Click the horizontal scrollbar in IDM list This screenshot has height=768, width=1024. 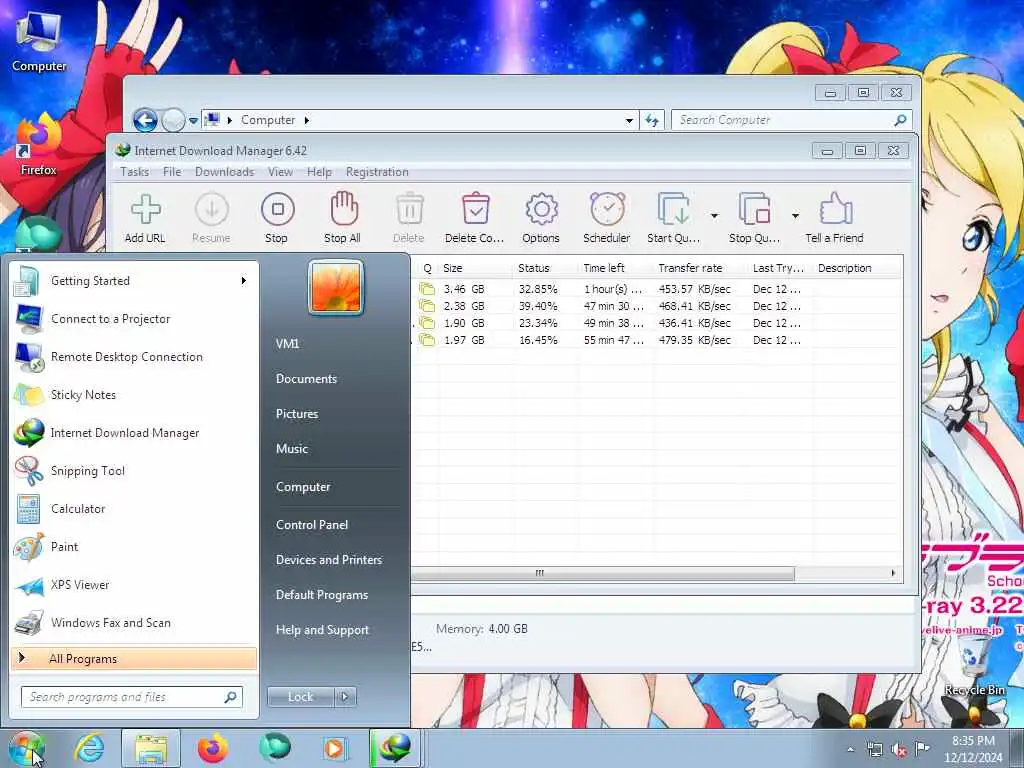click(x=603, y=573)
